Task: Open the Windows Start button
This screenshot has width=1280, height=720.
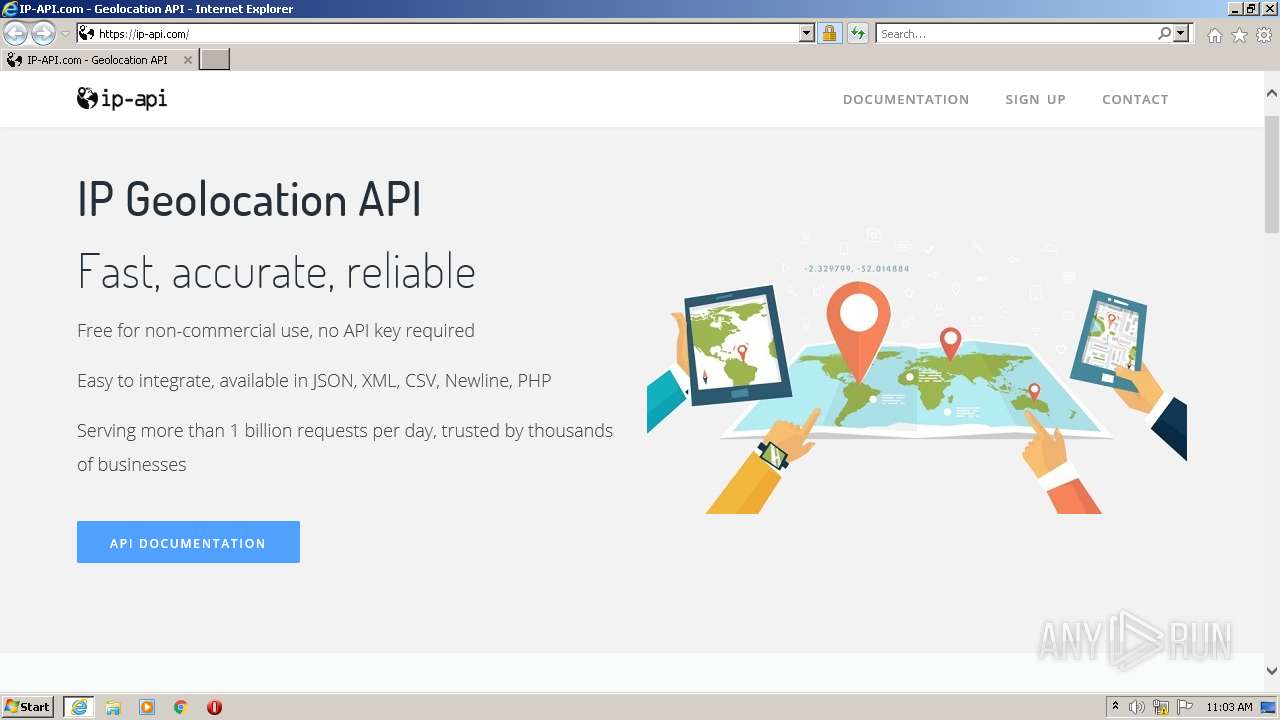Action: (28, 707)
